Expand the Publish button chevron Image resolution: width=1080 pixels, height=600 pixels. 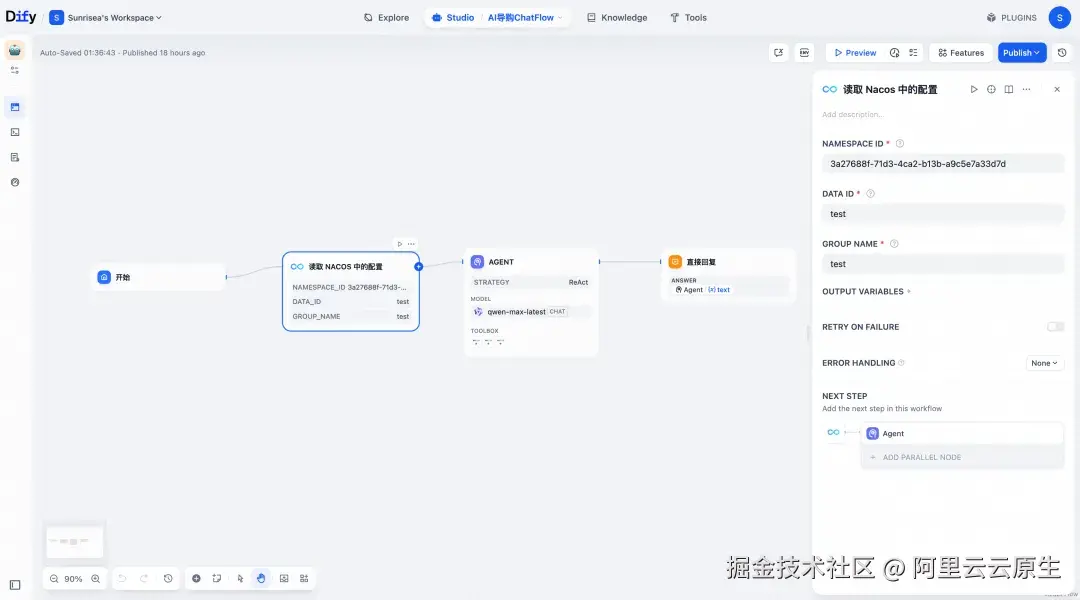tap(1036, 52)
